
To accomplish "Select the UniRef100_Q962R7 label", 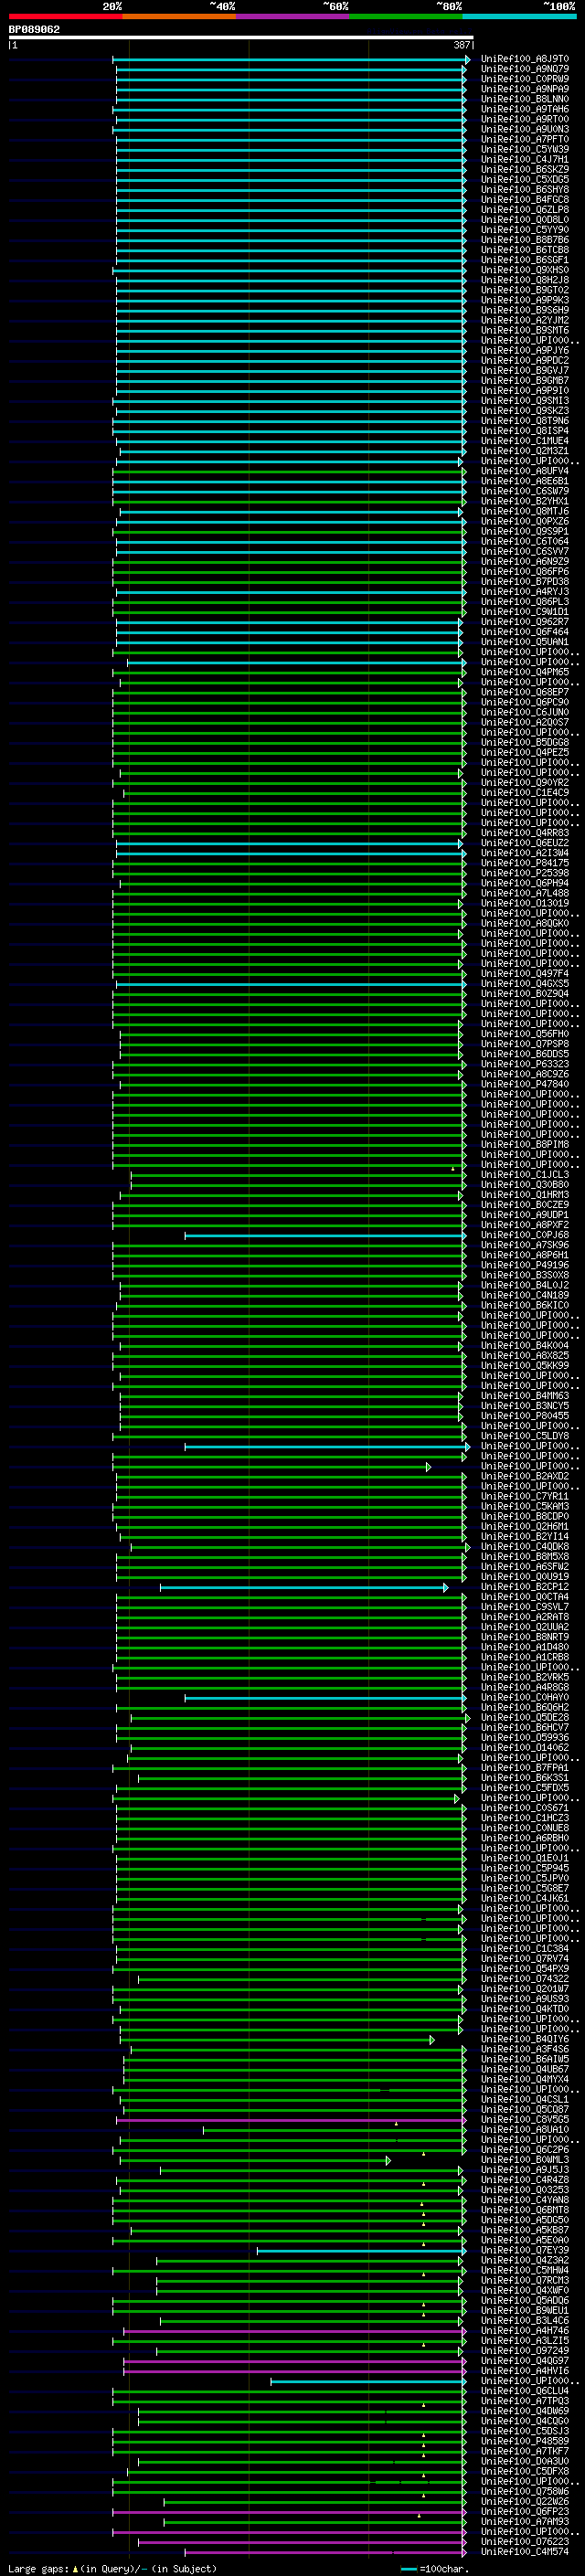I will pos(525,622).
